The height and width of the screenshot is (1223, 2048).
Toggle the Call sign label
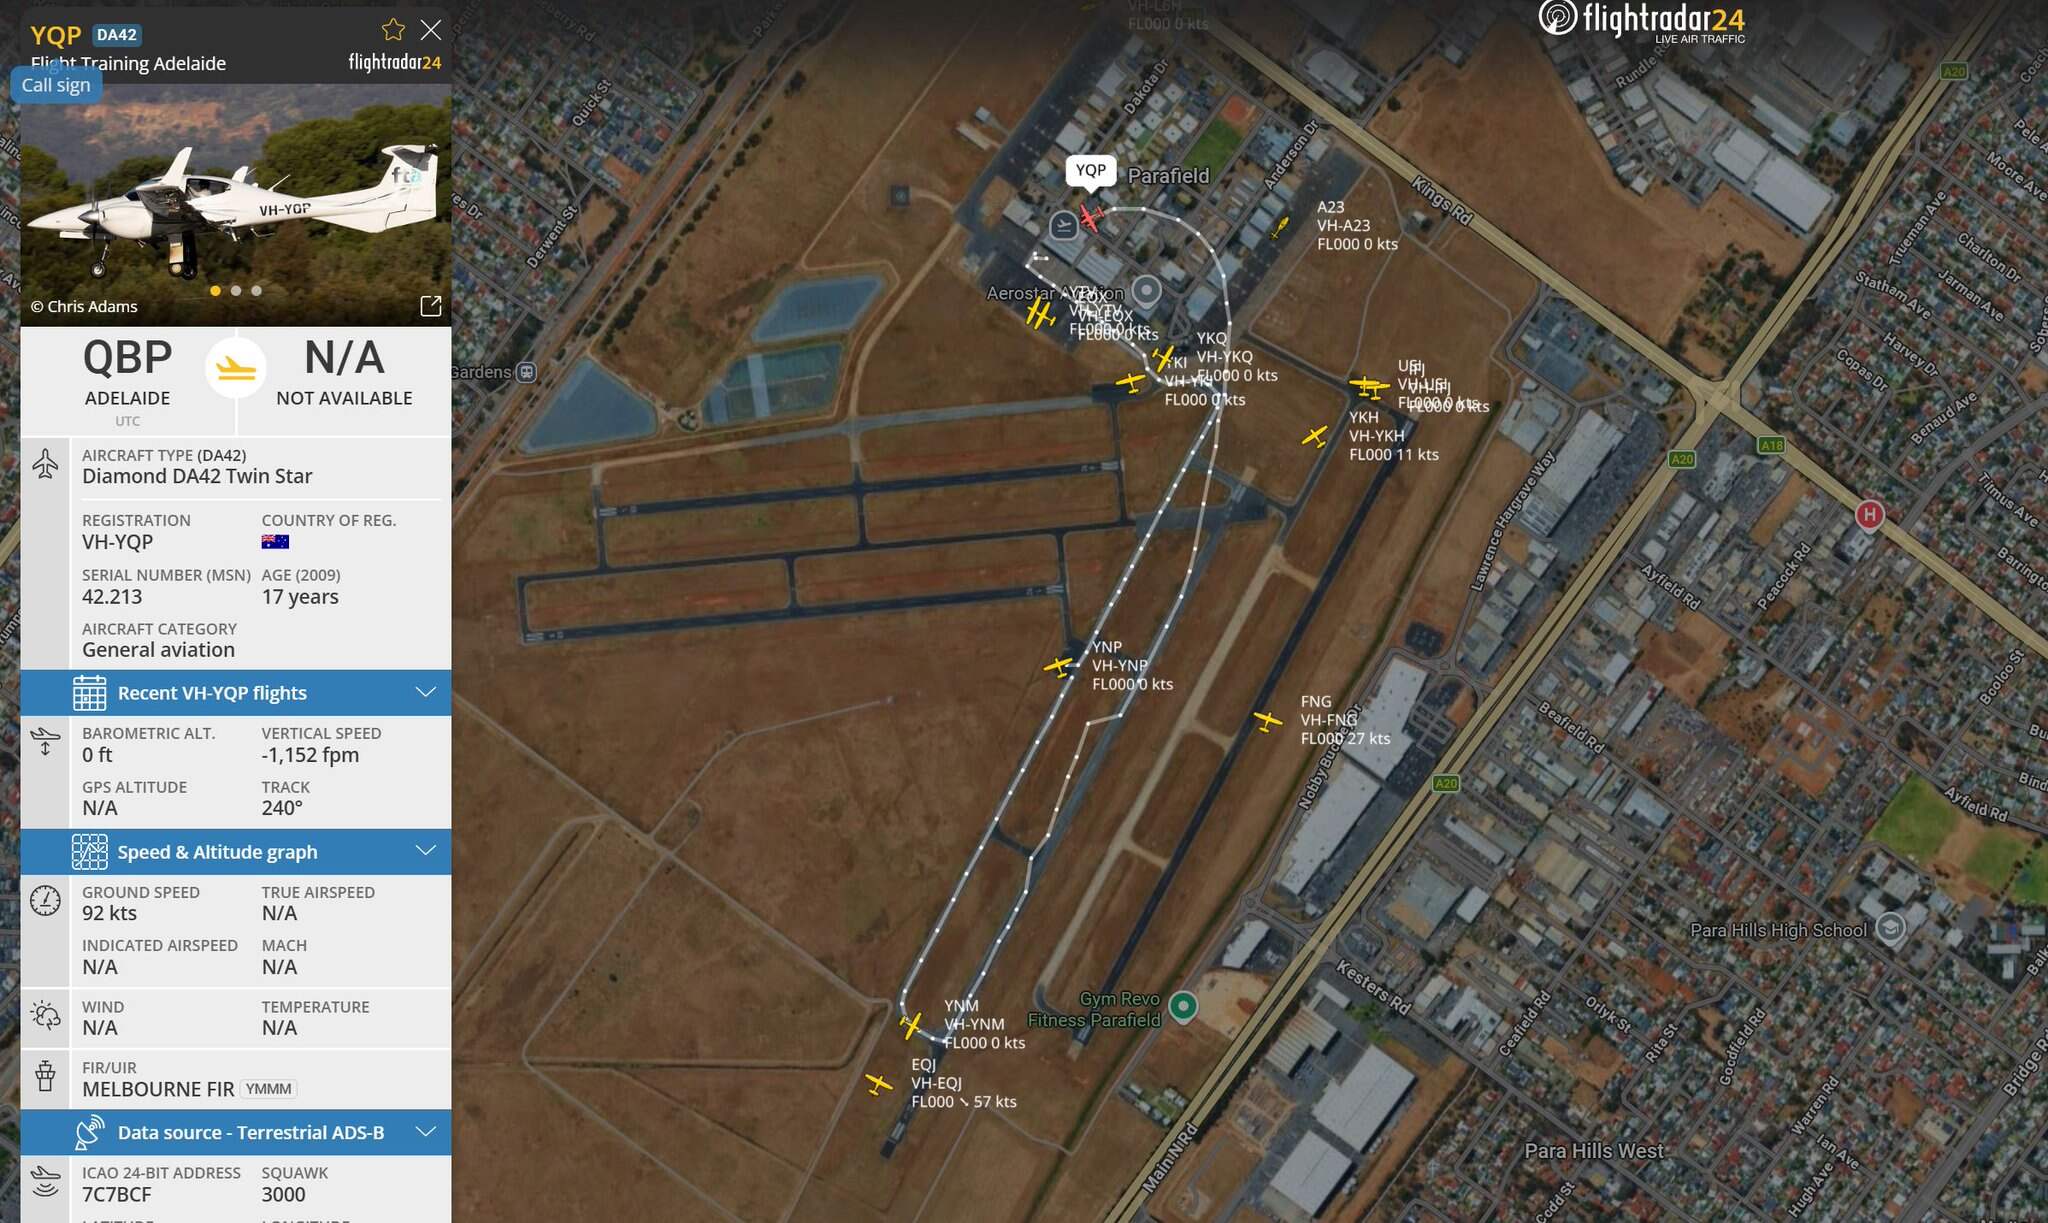pyautogui.click(x=56, y=85)
